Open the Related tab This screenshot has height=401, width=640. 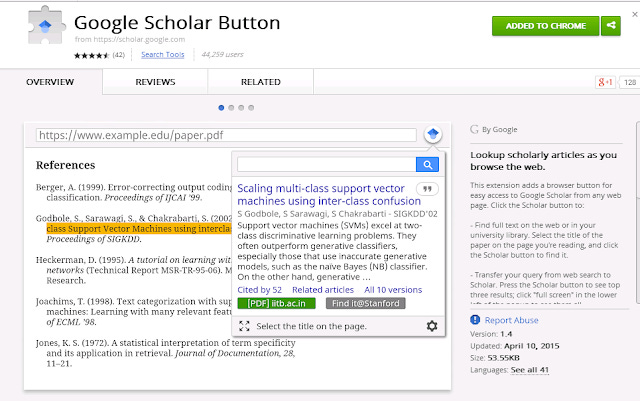click(260, 82)
